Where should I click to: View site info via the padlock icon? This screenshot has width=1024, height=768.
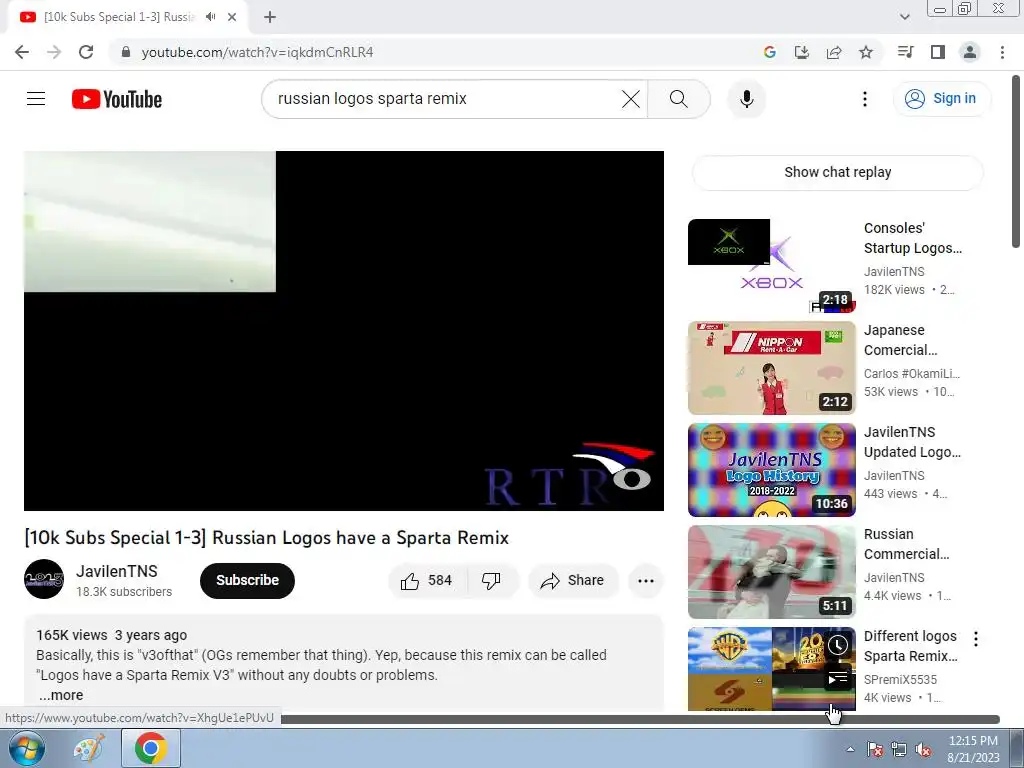126,52
